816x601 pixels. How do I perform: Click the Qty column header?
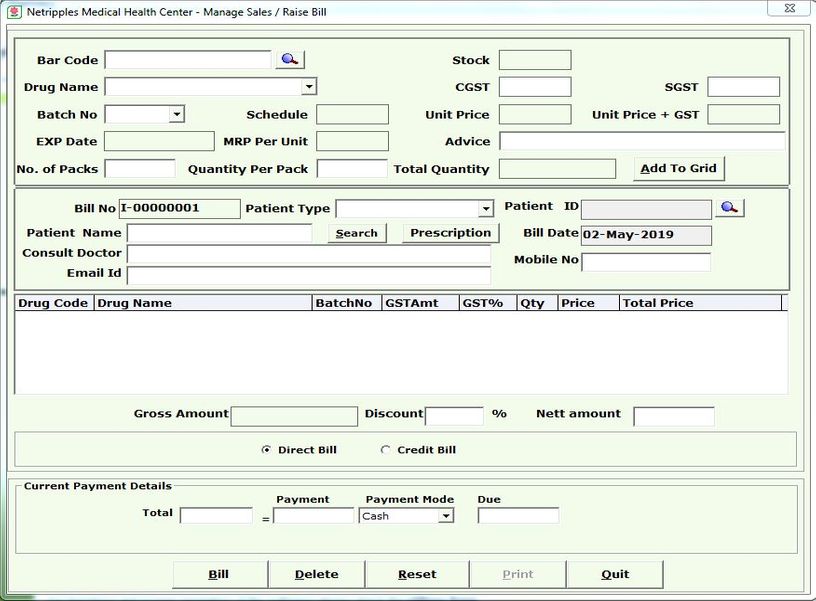[x=537, y=303]
